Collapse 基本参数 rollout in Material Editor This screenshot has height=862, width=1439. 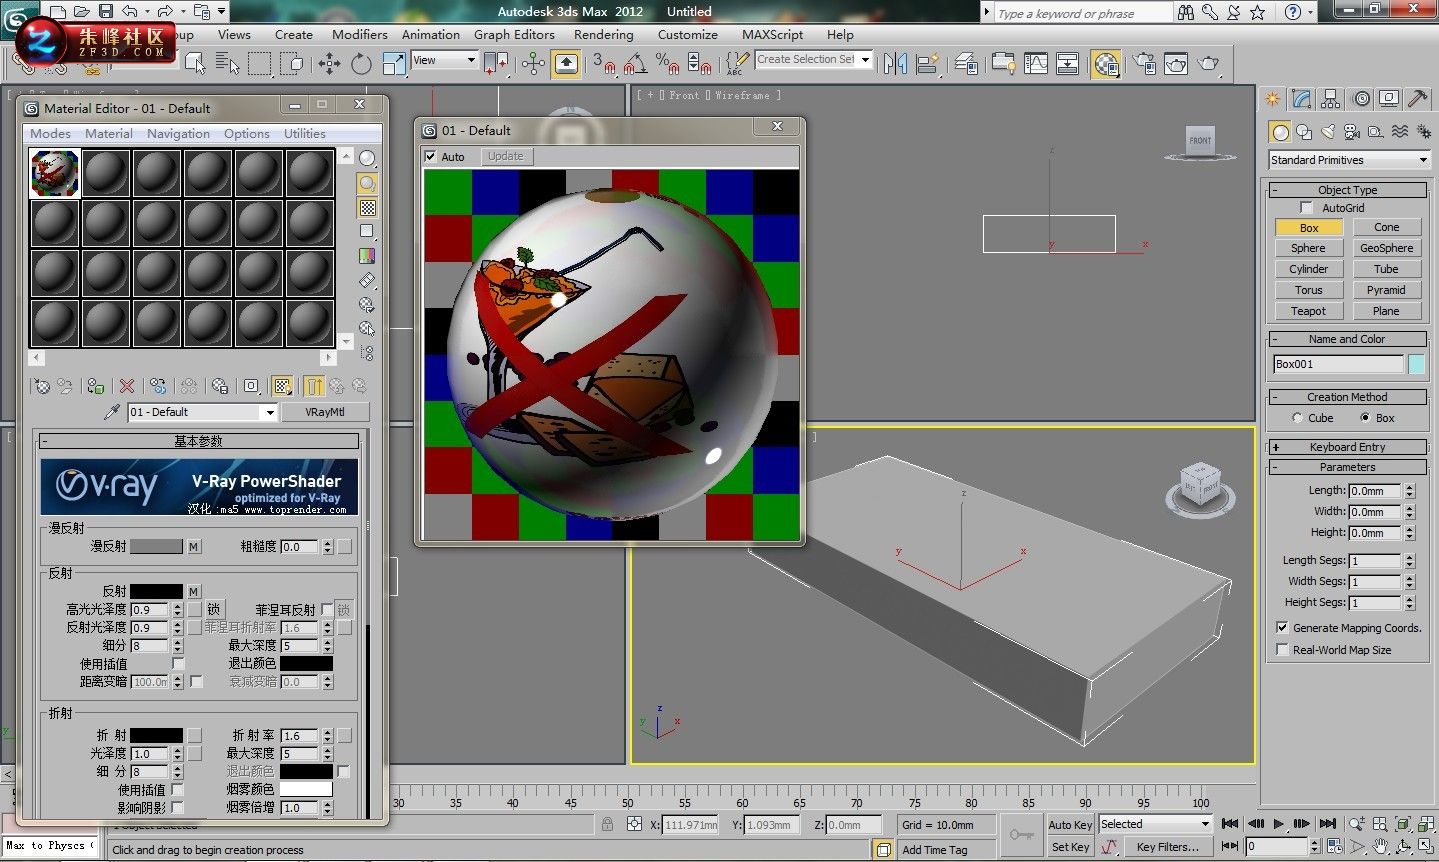(198, 441)
